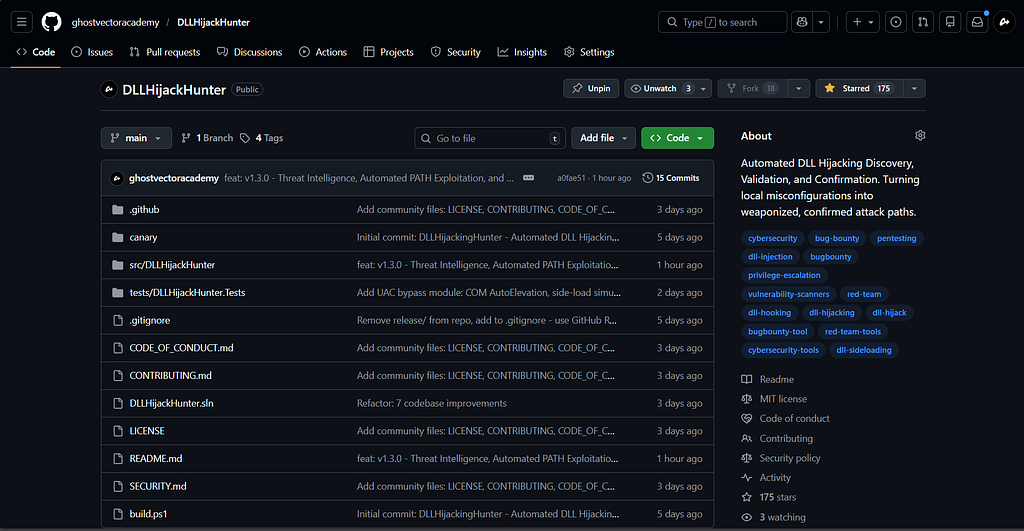This screenshot has width=1024, height=531.
Task: Toggle the Starred button to unstar
Action: pyautogui.click(x=859, y=88)
